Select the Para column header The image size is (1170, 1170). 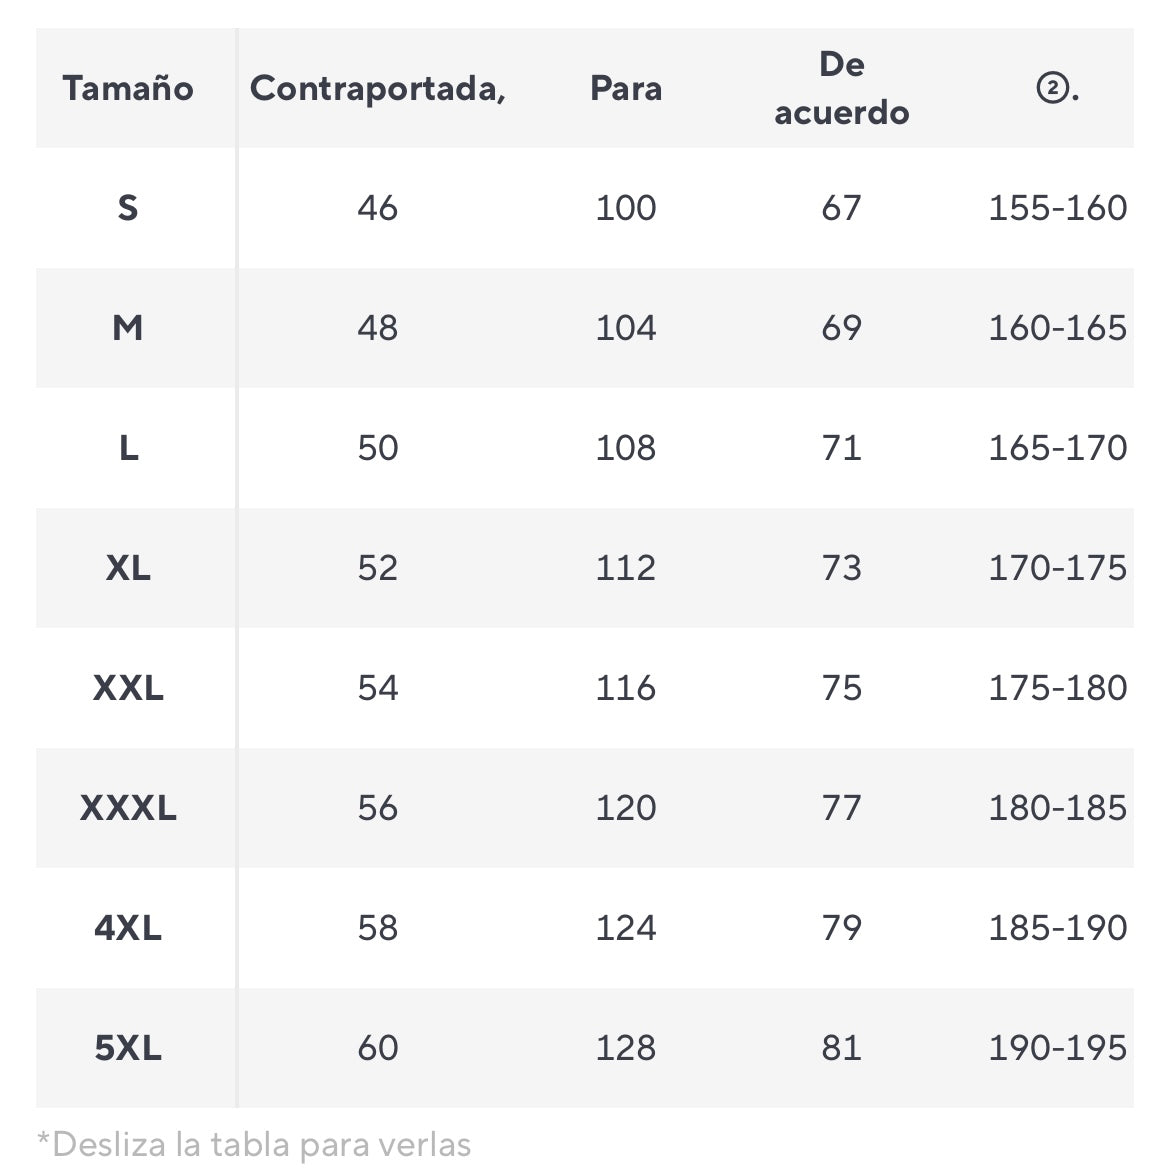[626, 89]
